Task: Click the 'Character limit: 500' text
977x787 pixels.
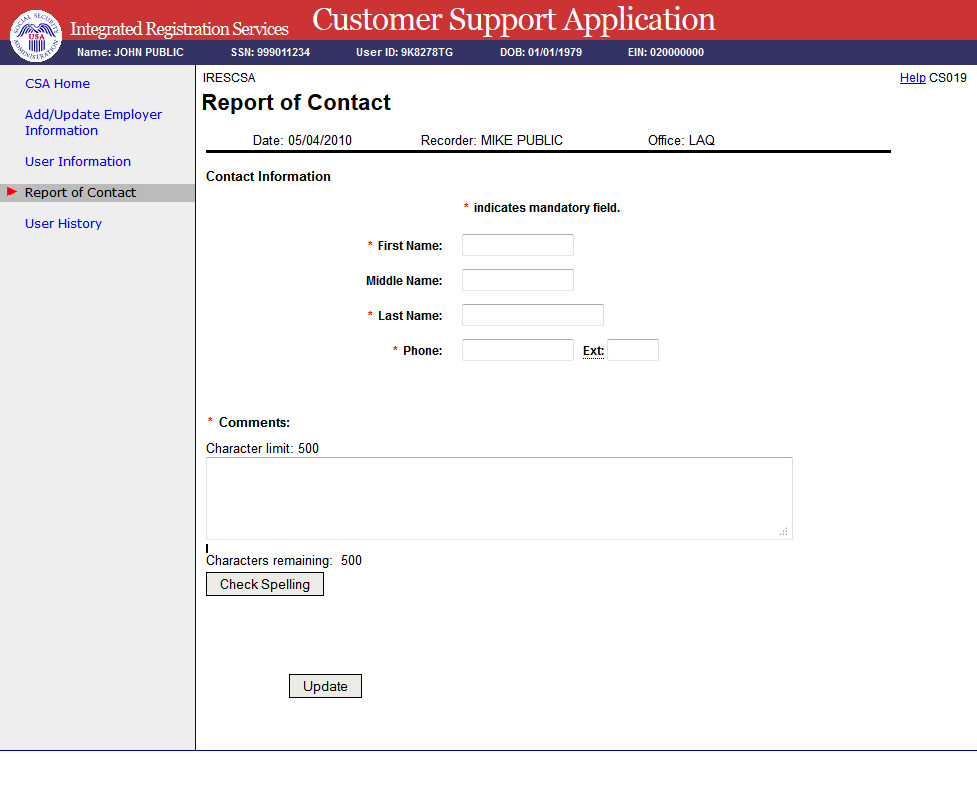Action: pos(262,448)
